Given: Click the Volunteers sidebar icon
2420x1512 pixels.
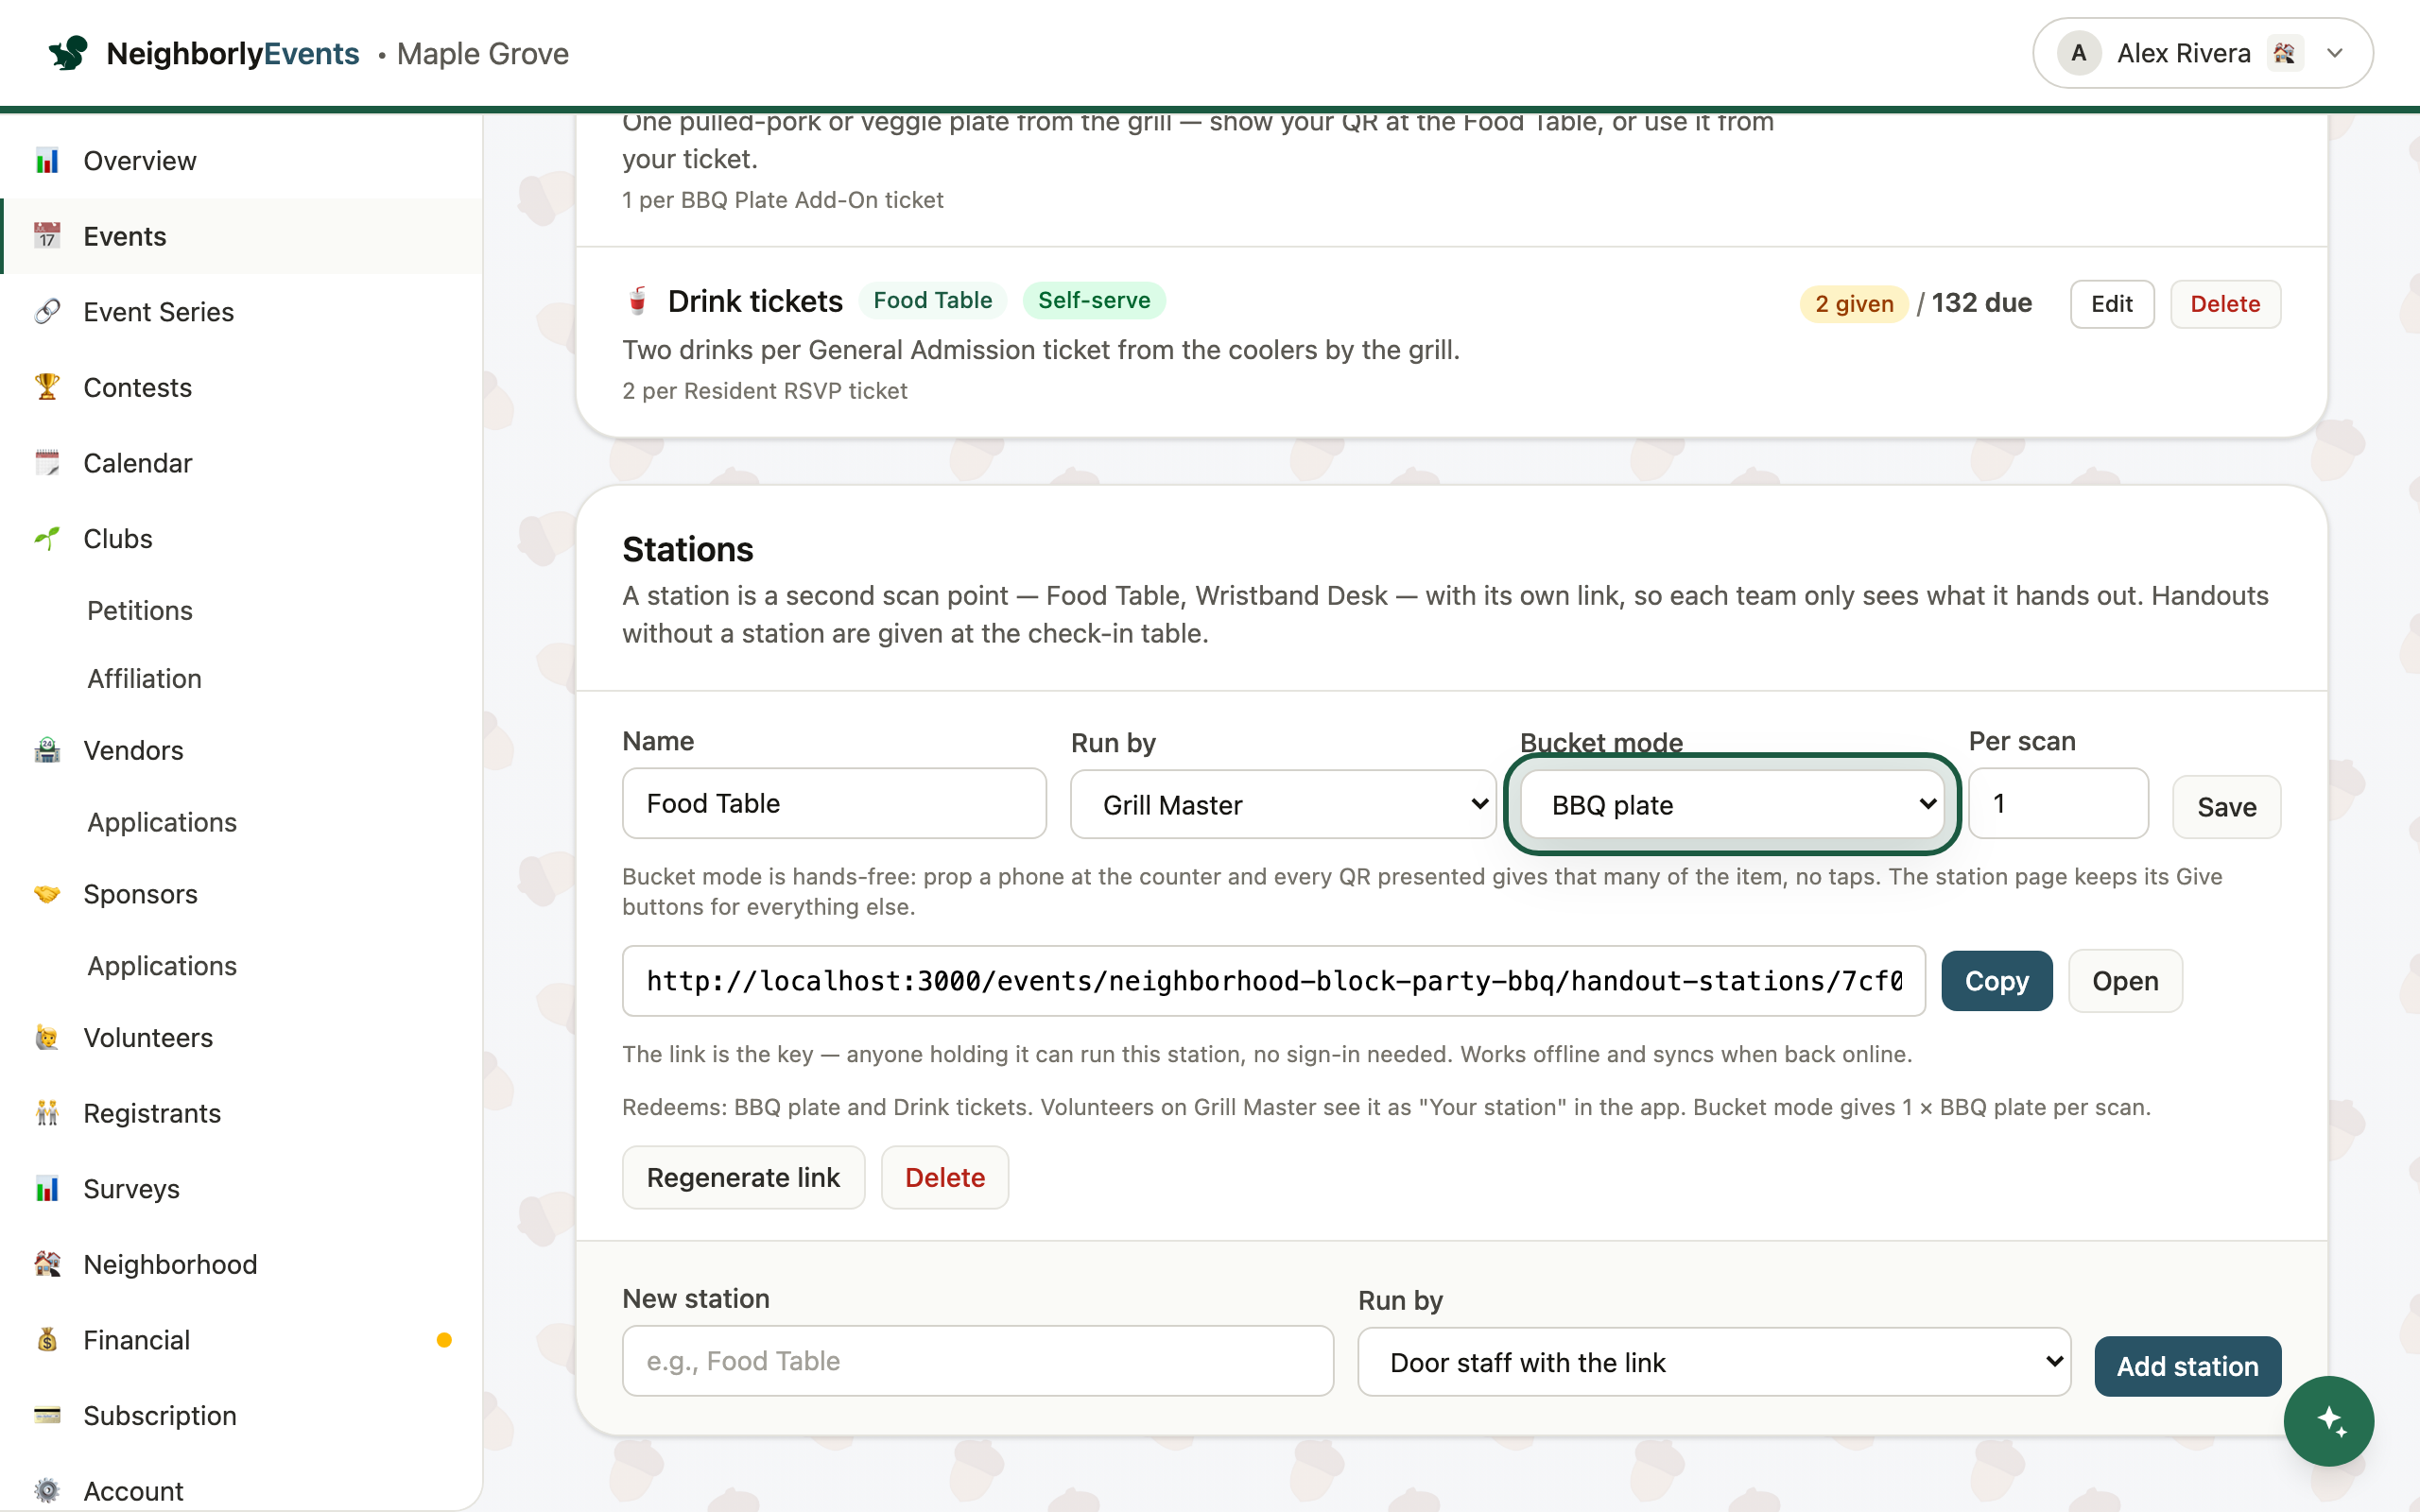Looking at the screenshot, I should [47, 1038].
